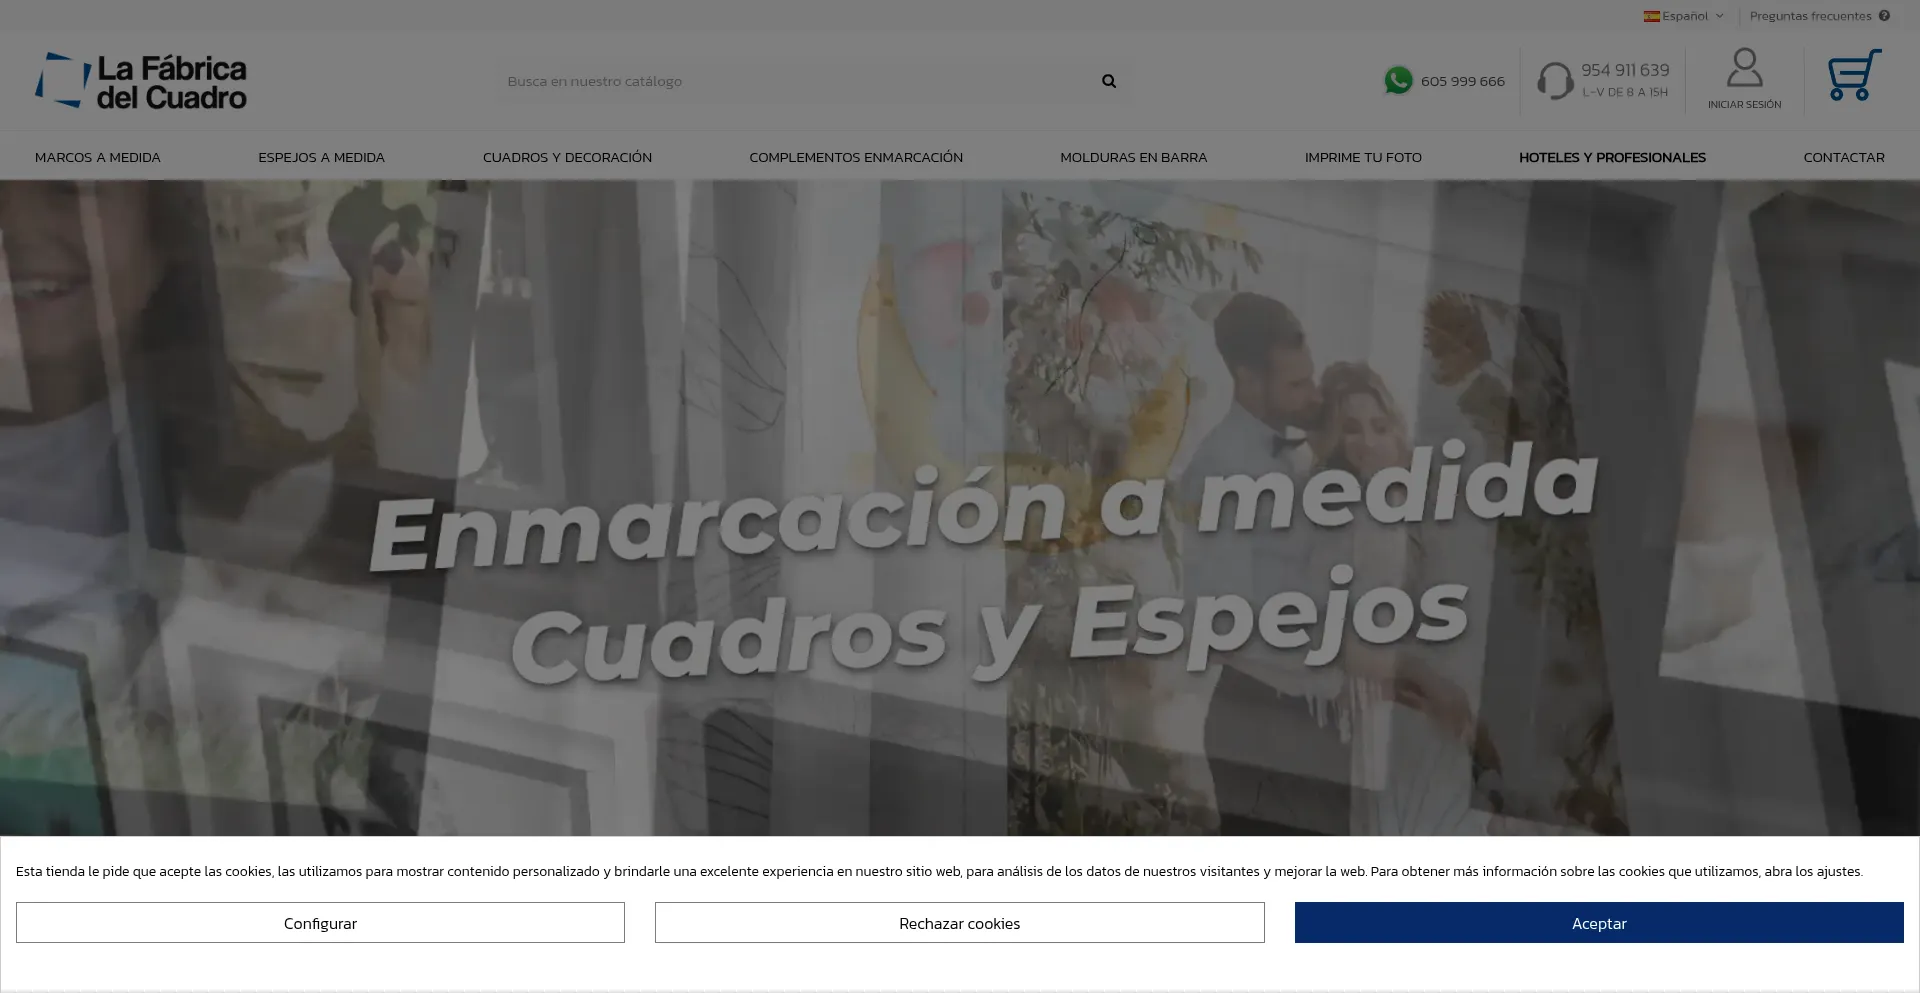This screenshot has height=993, width=1920.
Task: Select MOLDURAS EN BARRA from navigation
Action: click(x=1133, y=157)
